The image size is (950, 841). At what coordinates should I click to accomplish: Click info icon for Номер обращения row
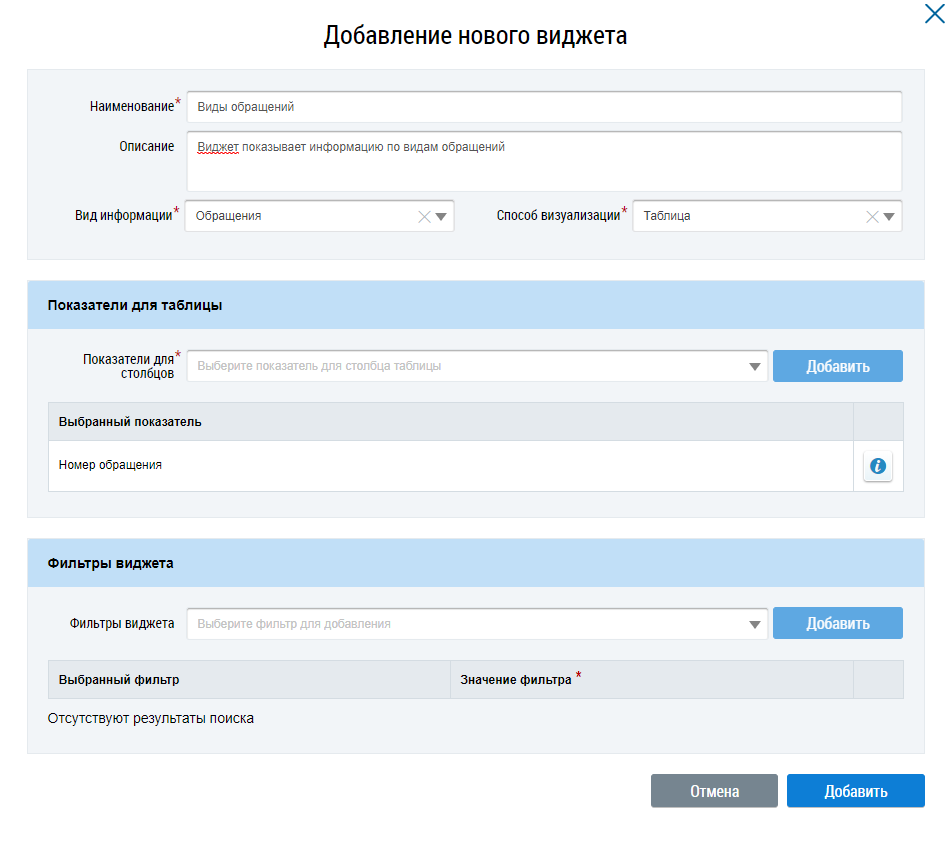(x=877, y=466)
